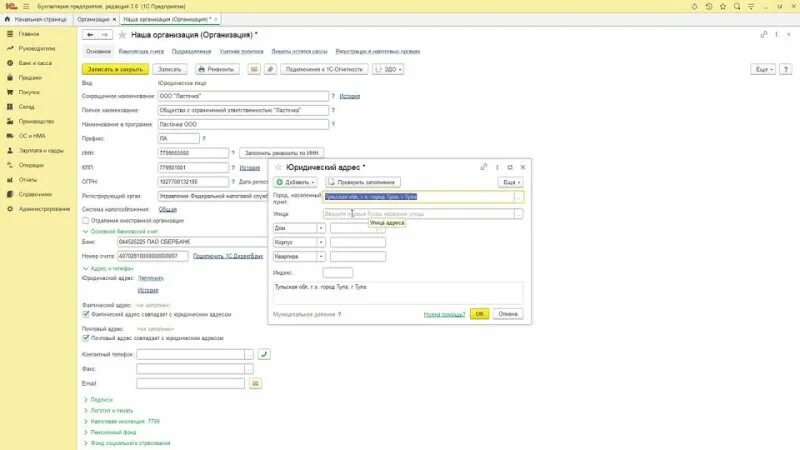Click Отмена in address dialog
This screenshot has height=450, width=800.
click(508, 314)
